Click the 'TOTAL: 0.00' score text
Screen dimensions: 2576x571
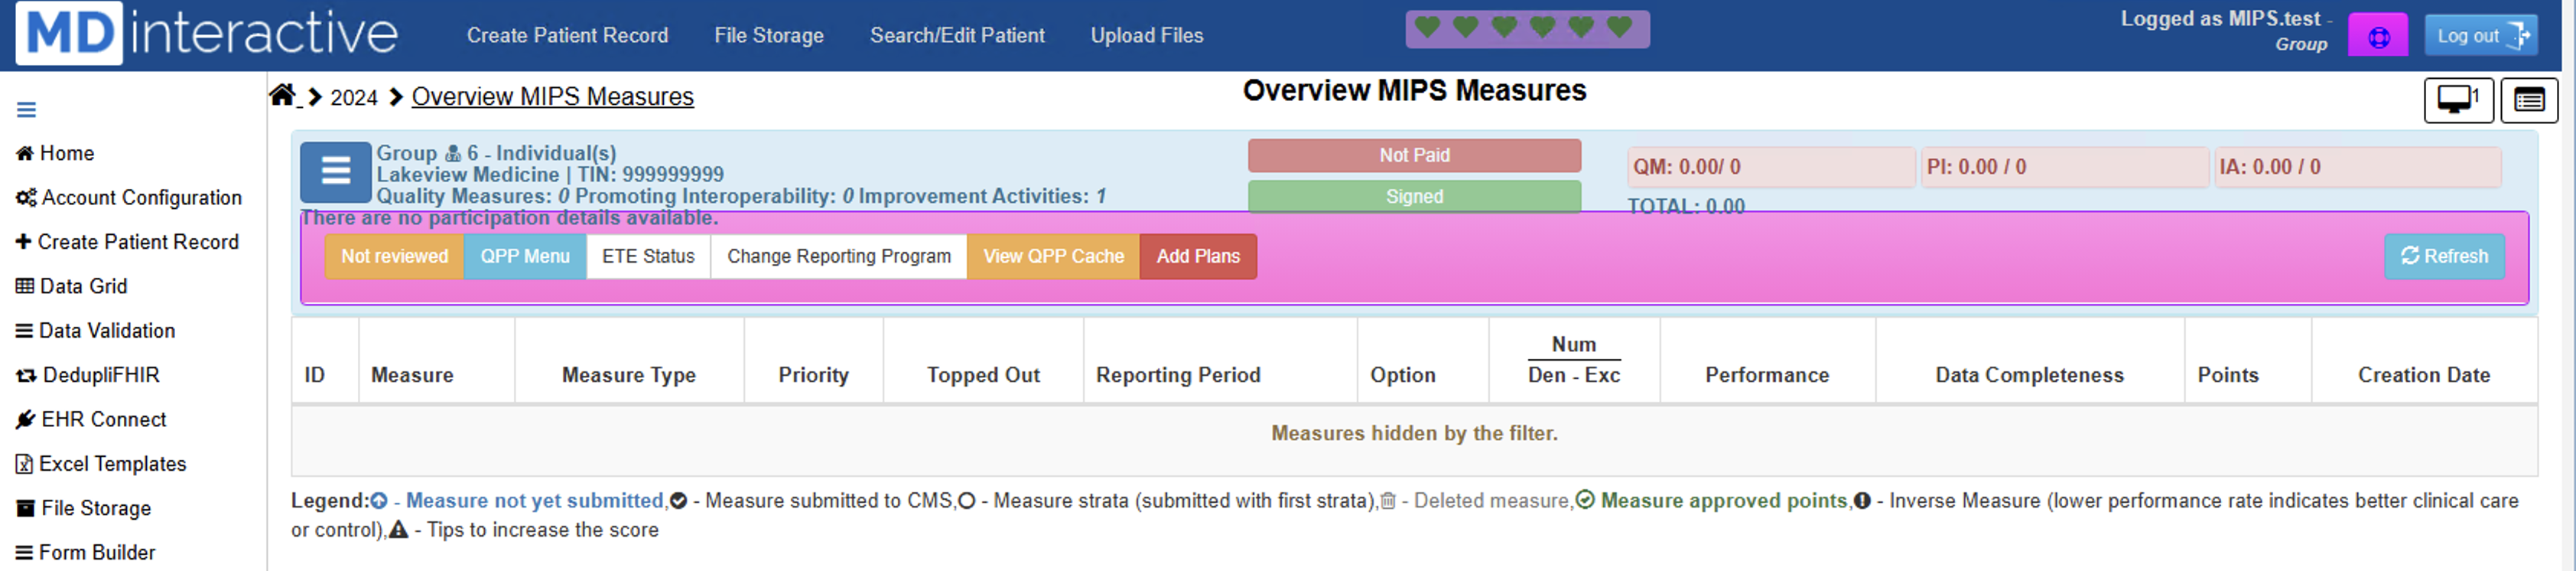click(x=1686, y=206)
